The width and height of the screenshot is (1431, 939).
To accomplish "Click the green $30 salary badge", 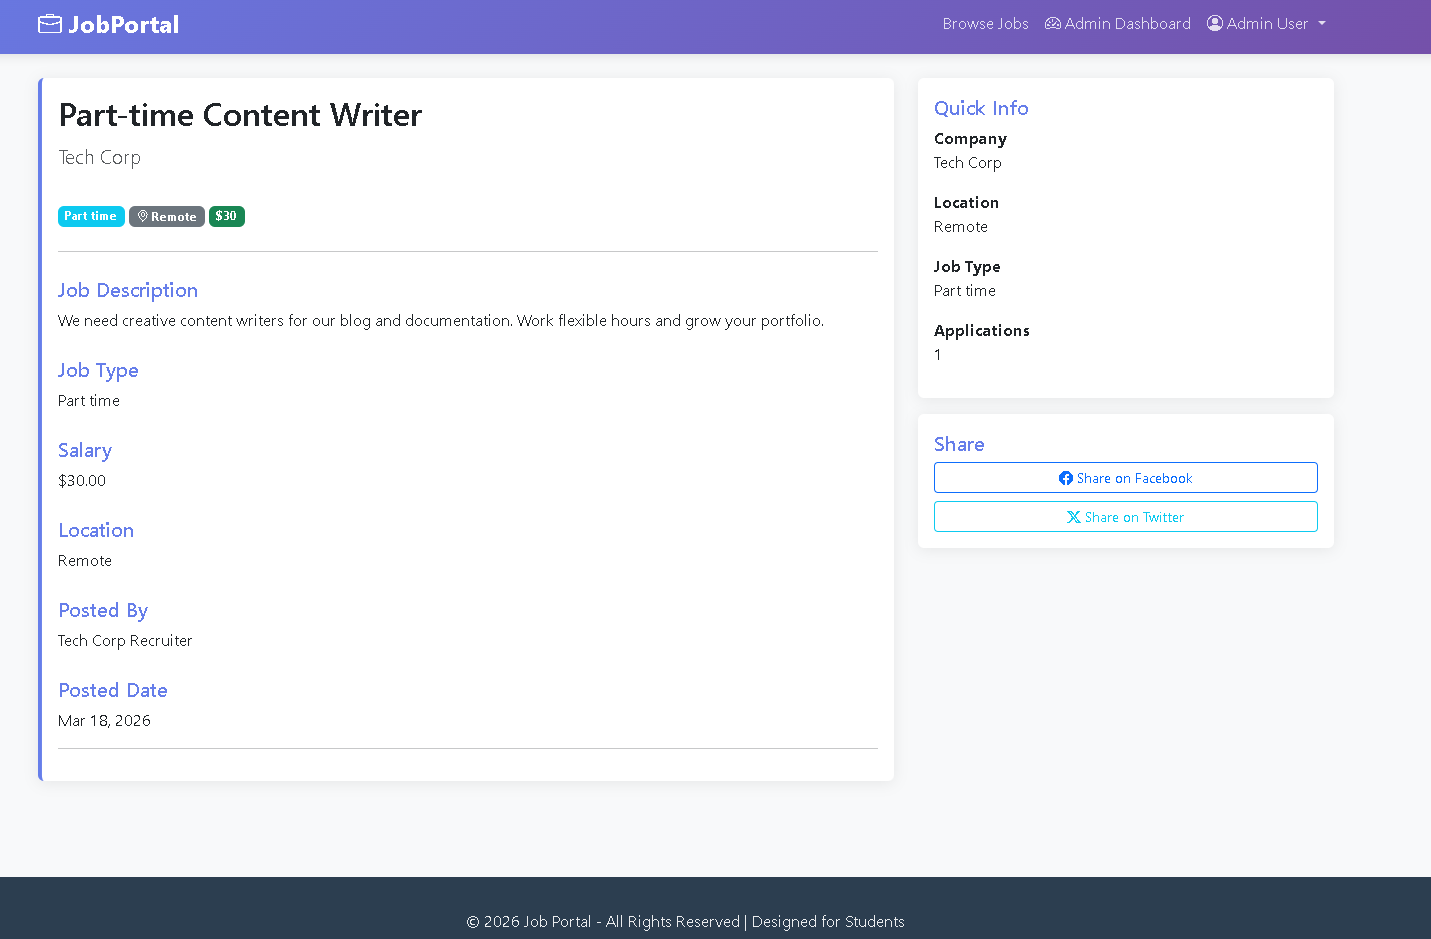I will pyautogui.click(x=227, y=216).
